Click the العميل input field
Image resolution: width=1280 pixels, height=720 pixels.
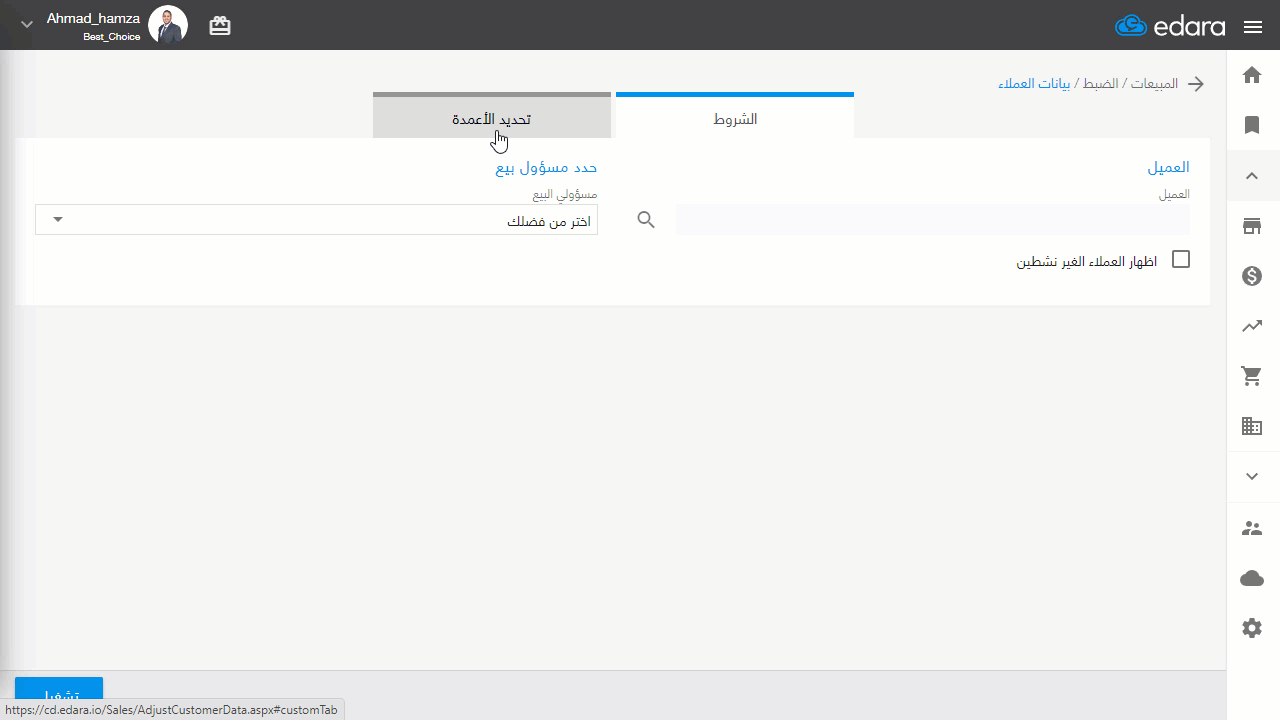click(933, 220)
